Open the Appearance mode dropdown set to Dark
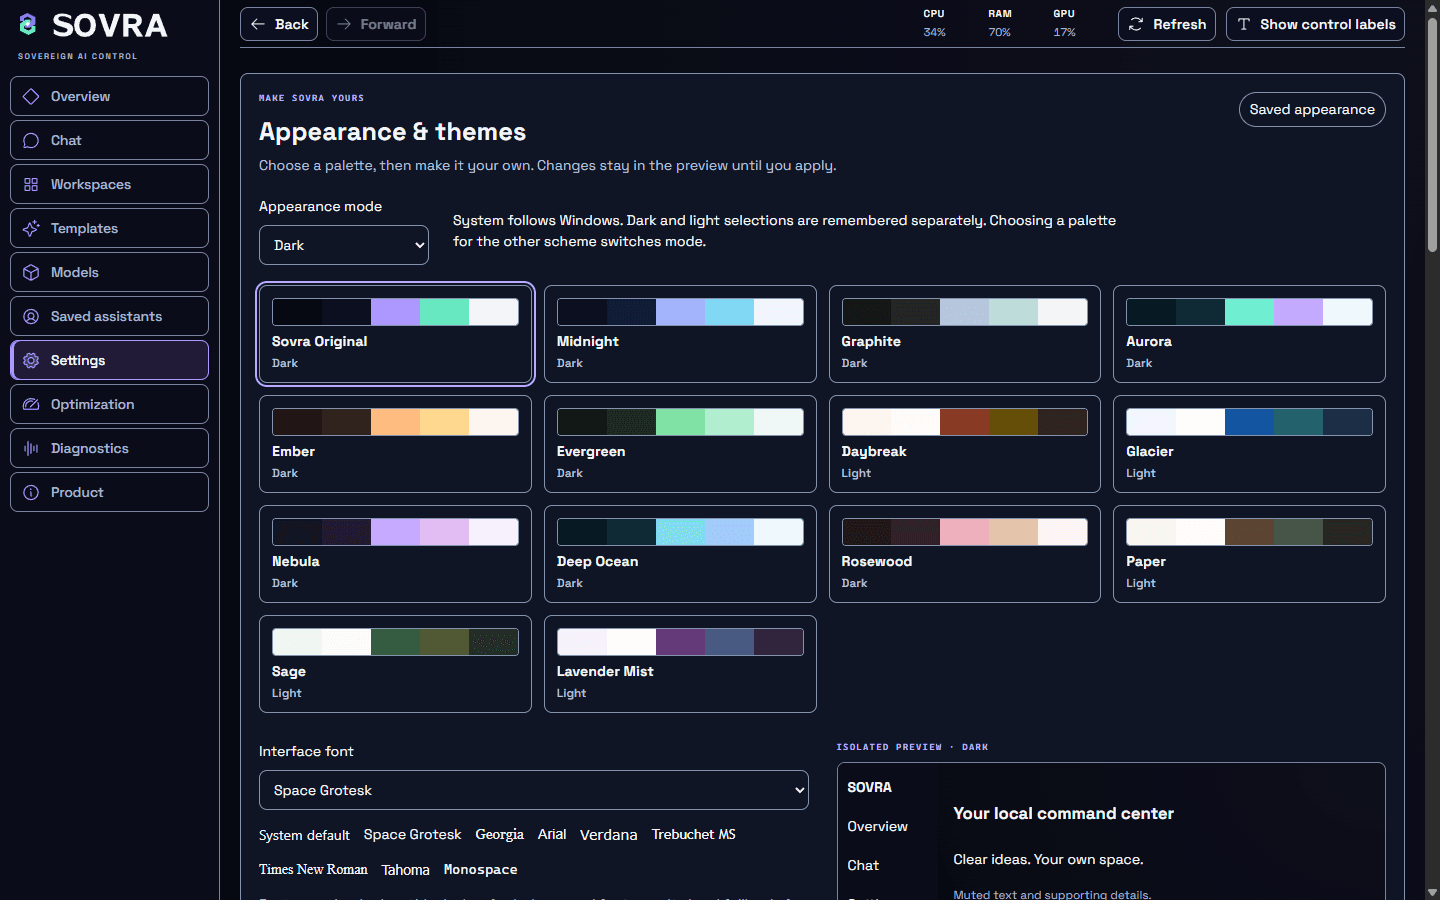 344,245
